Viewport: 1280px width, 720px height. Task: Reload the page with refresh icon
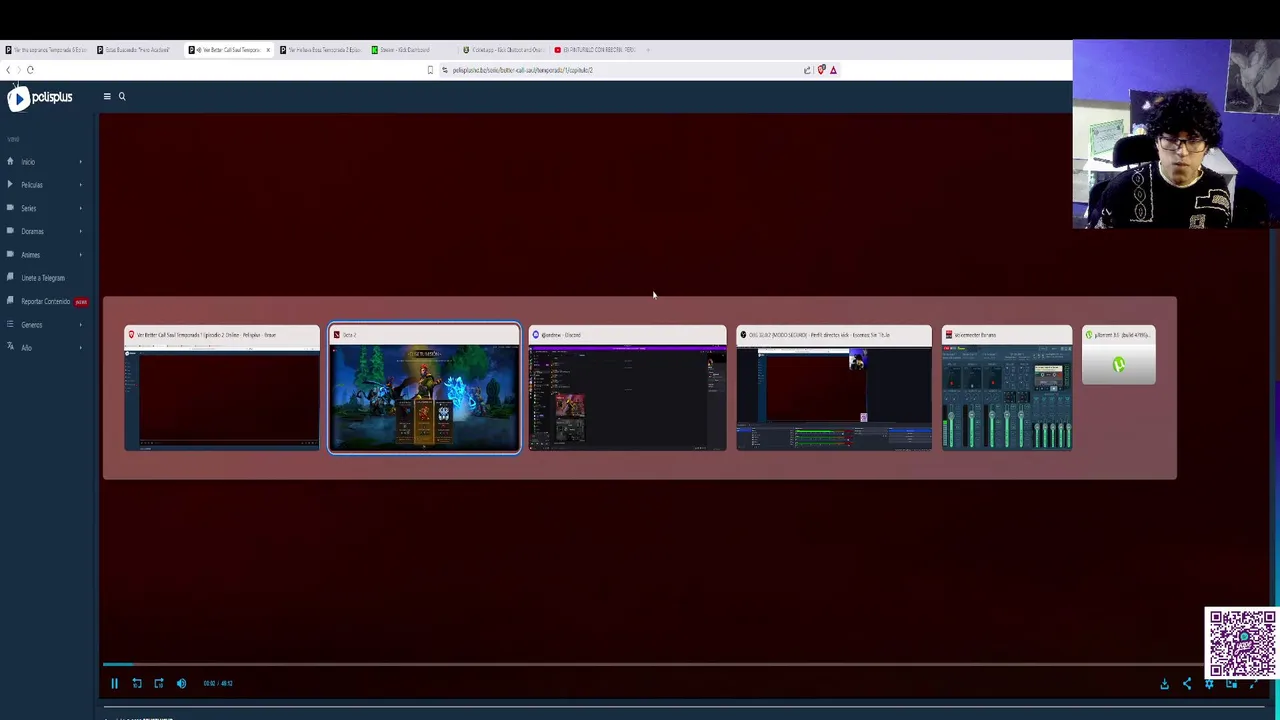30,70
